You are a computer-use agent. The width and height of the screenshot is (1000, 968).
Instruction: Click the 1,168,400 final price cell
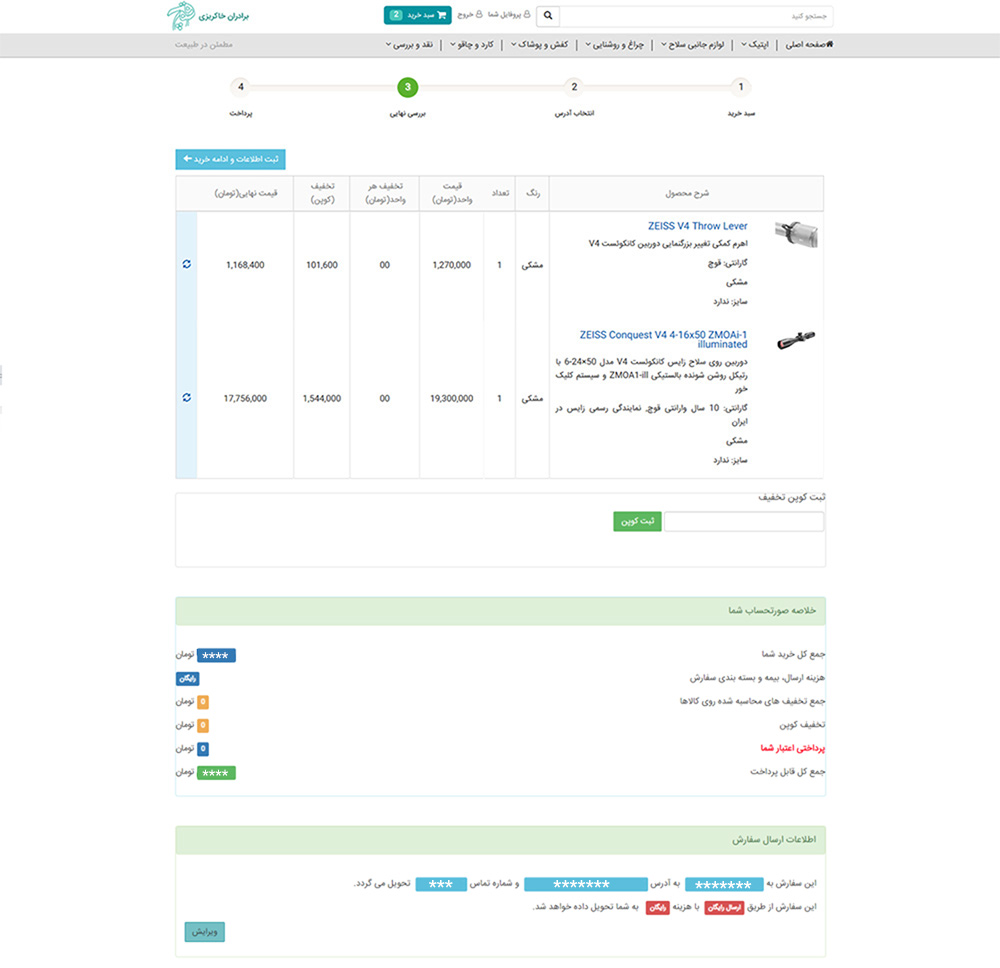pyautogui.click(x=245, y=265)
